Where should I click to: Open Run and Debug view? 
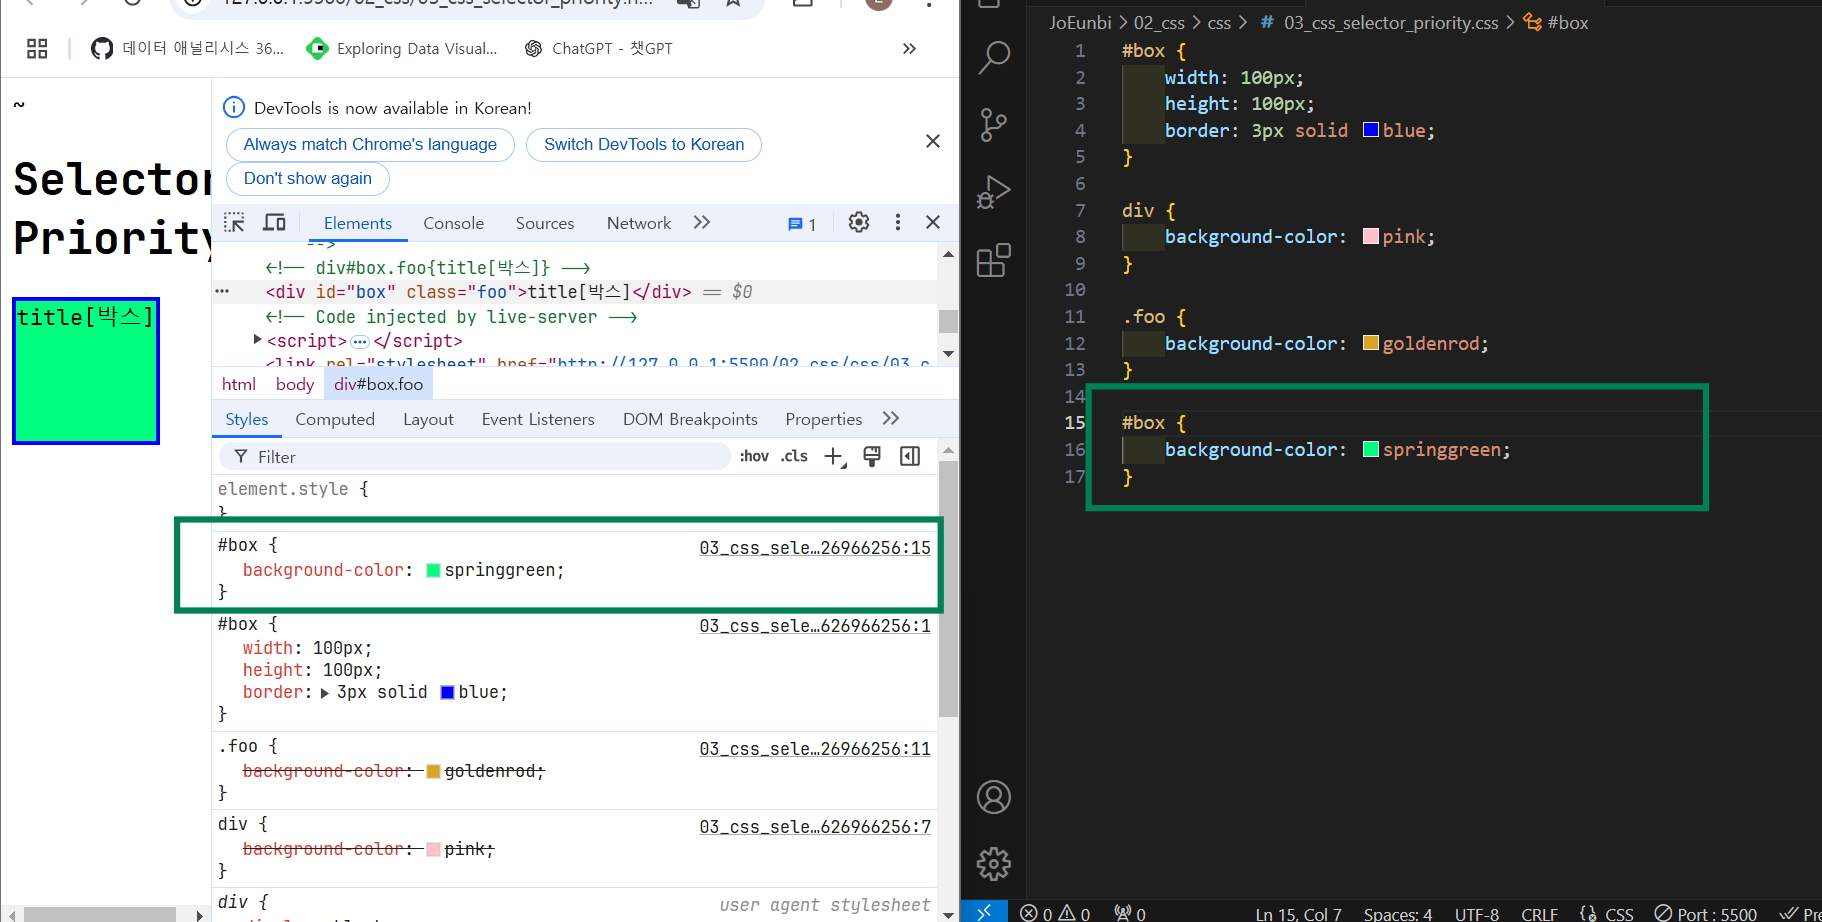tap(993, 192)
